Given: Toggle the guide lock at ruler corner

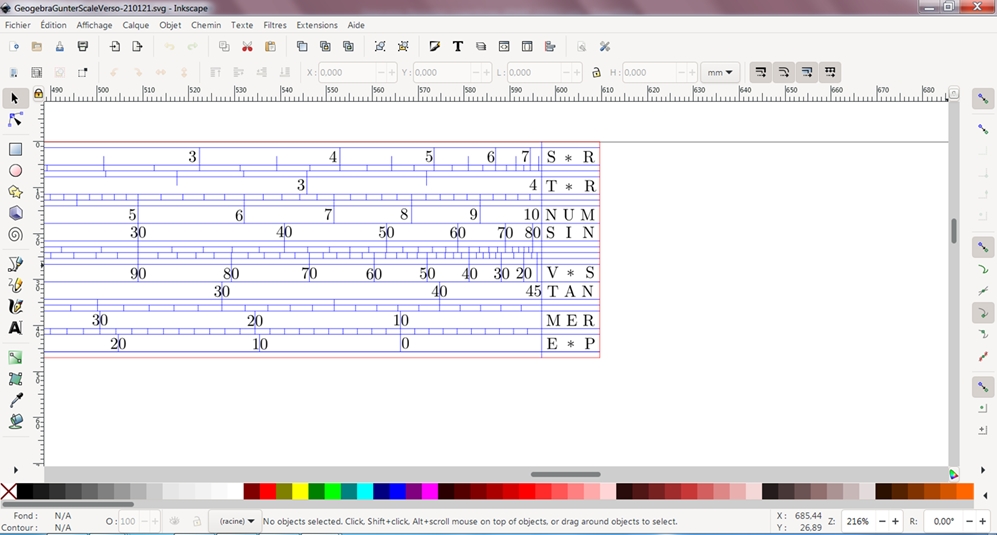Looking at the screenshot, I should click(38, 94).
